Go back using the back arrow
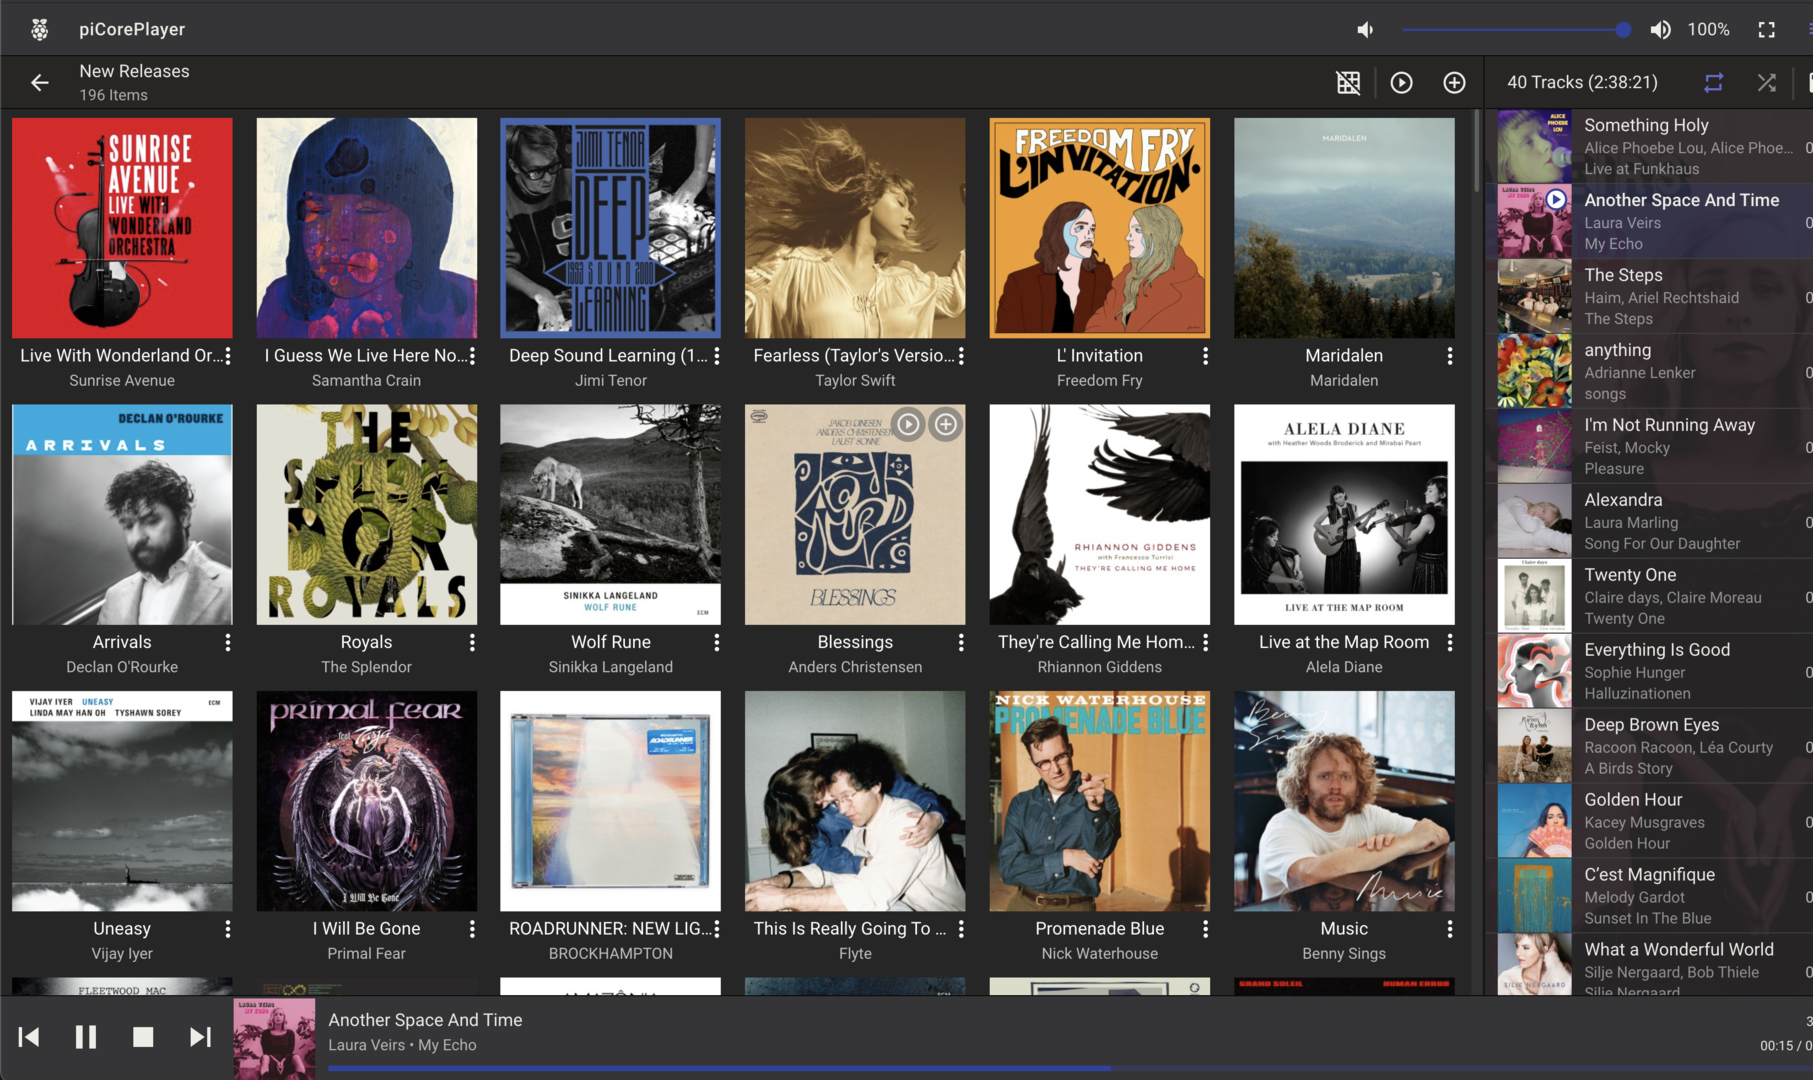Screen dimensions: 1813x1080 point(40,83)
